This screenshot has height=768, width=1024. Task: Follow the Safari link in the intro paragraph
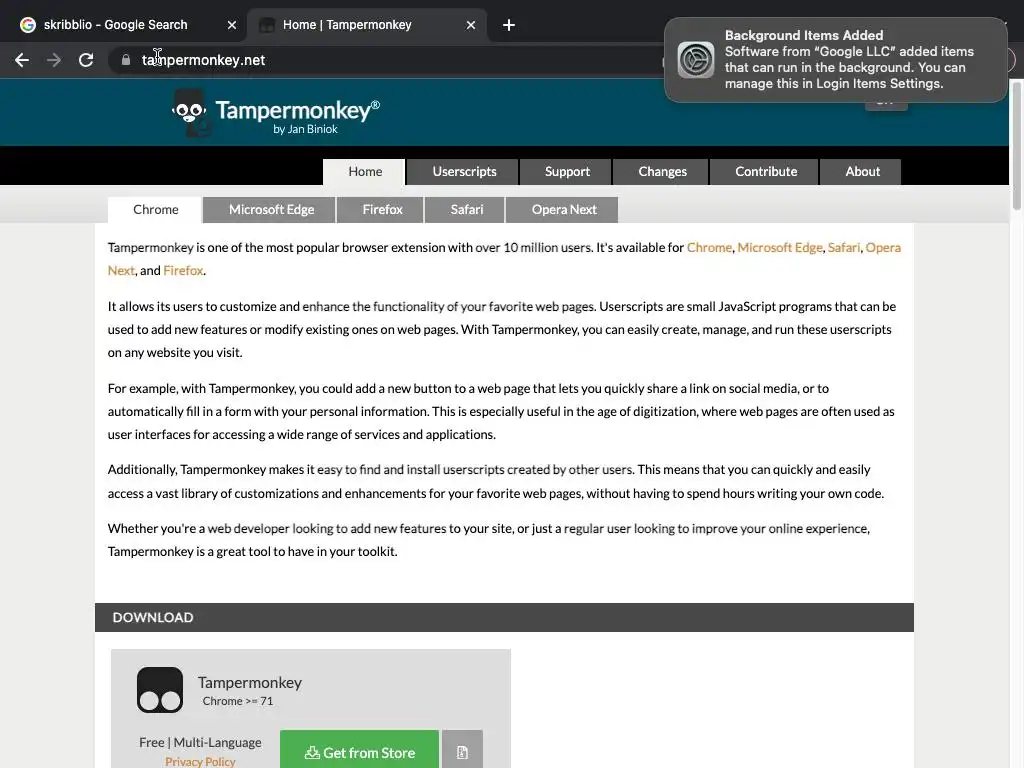click(x=844, y=248)
